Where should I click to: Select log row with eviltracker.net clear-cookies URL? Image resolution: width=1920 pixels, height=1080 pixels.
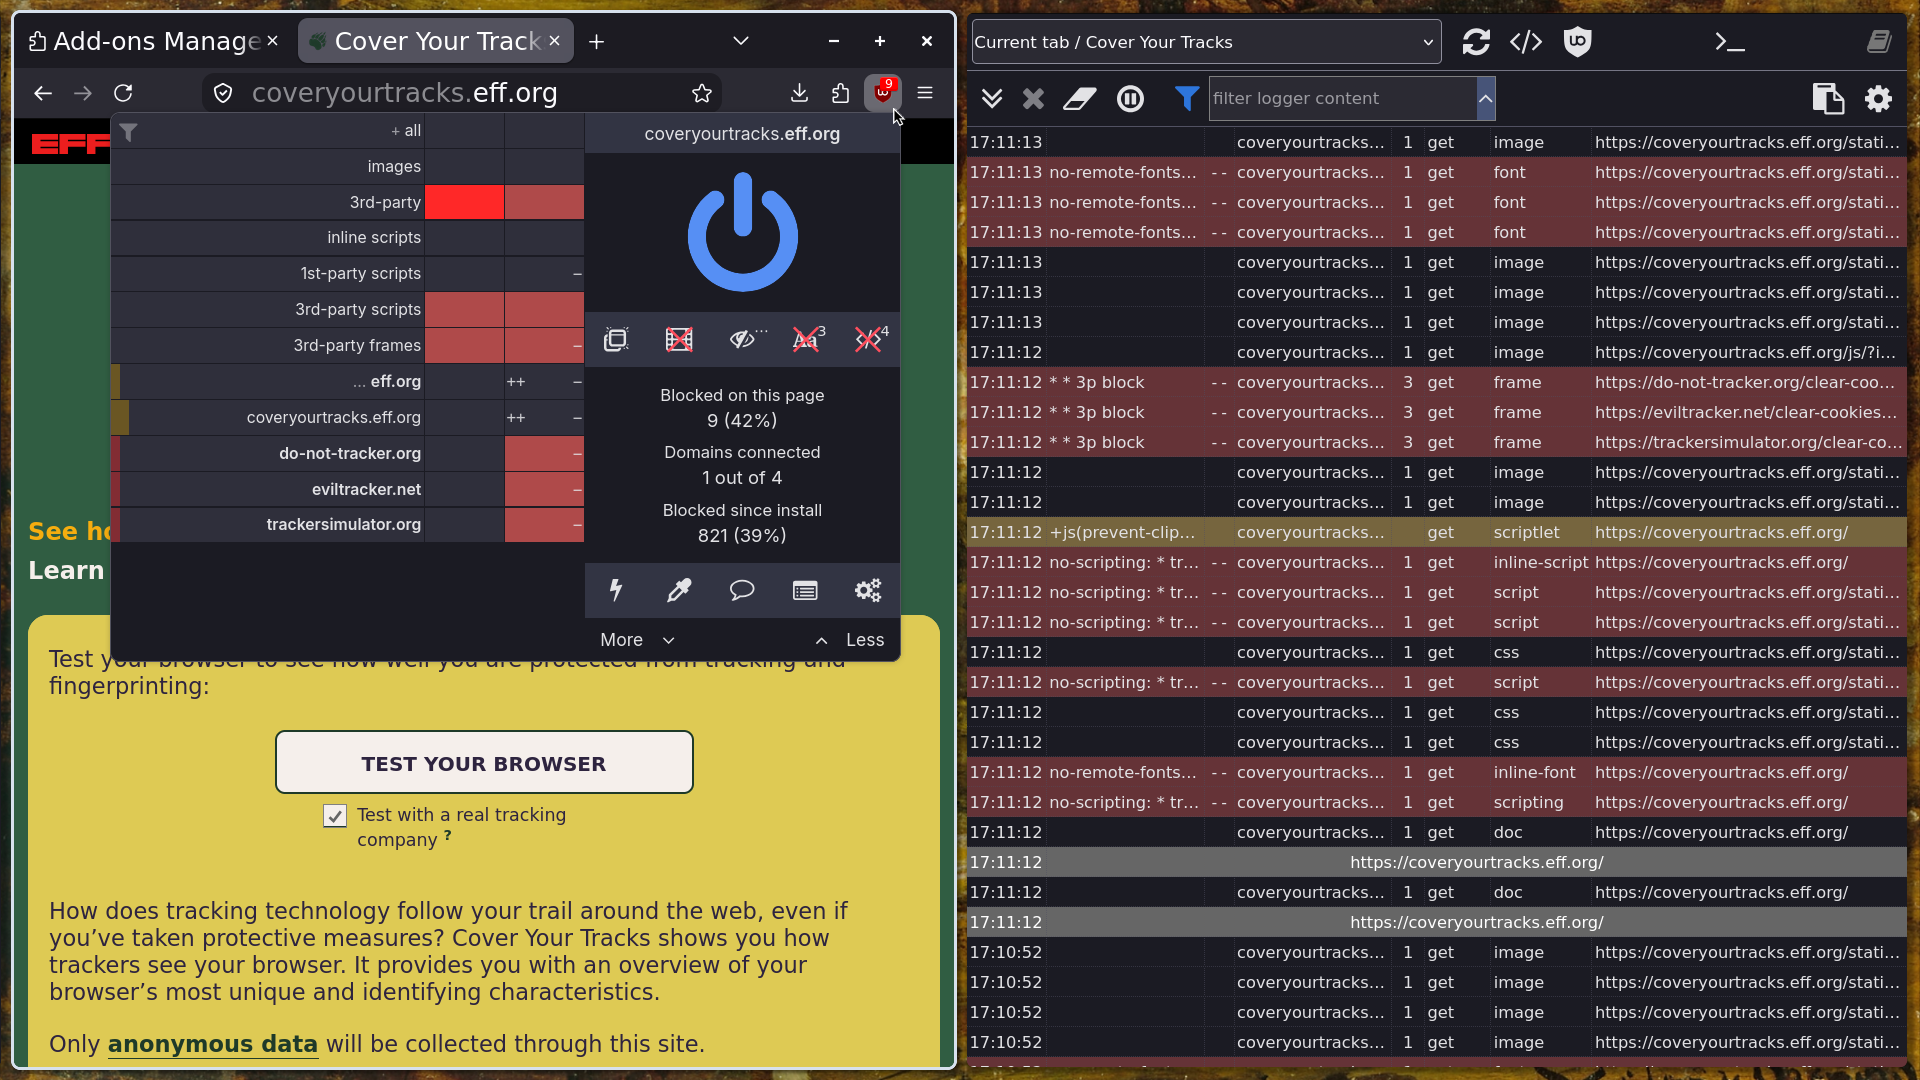pyautogui.click(x=1437, y=412)
